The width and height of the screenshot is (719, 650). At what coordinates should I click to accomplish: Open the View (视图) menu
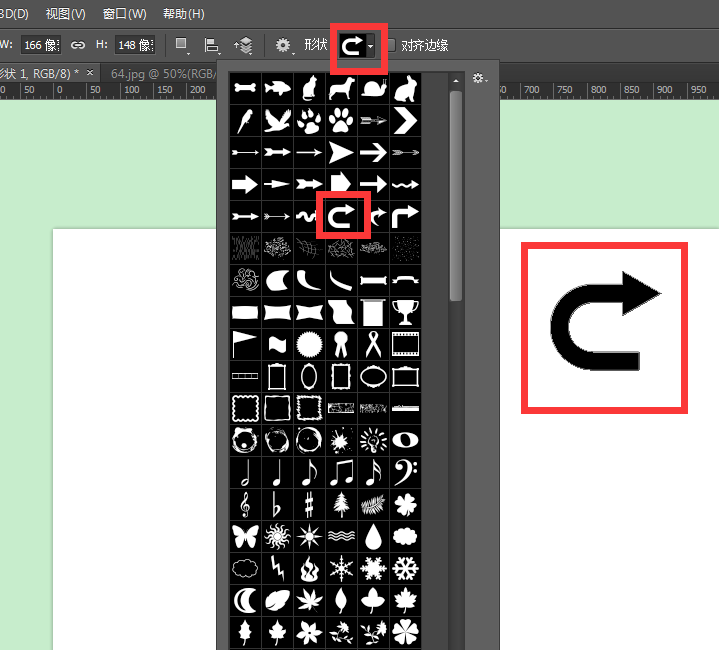pyautogui.click(x=66, y=14)
